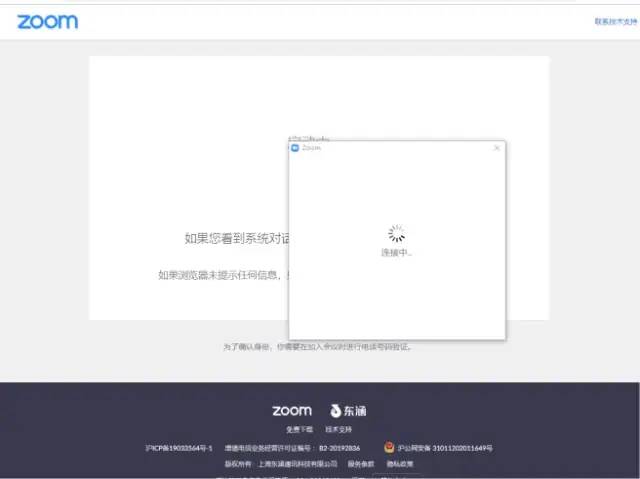Click the Zoom app icon in the dialog title bar
640x479 pixels.
click(x=295, y=148)
